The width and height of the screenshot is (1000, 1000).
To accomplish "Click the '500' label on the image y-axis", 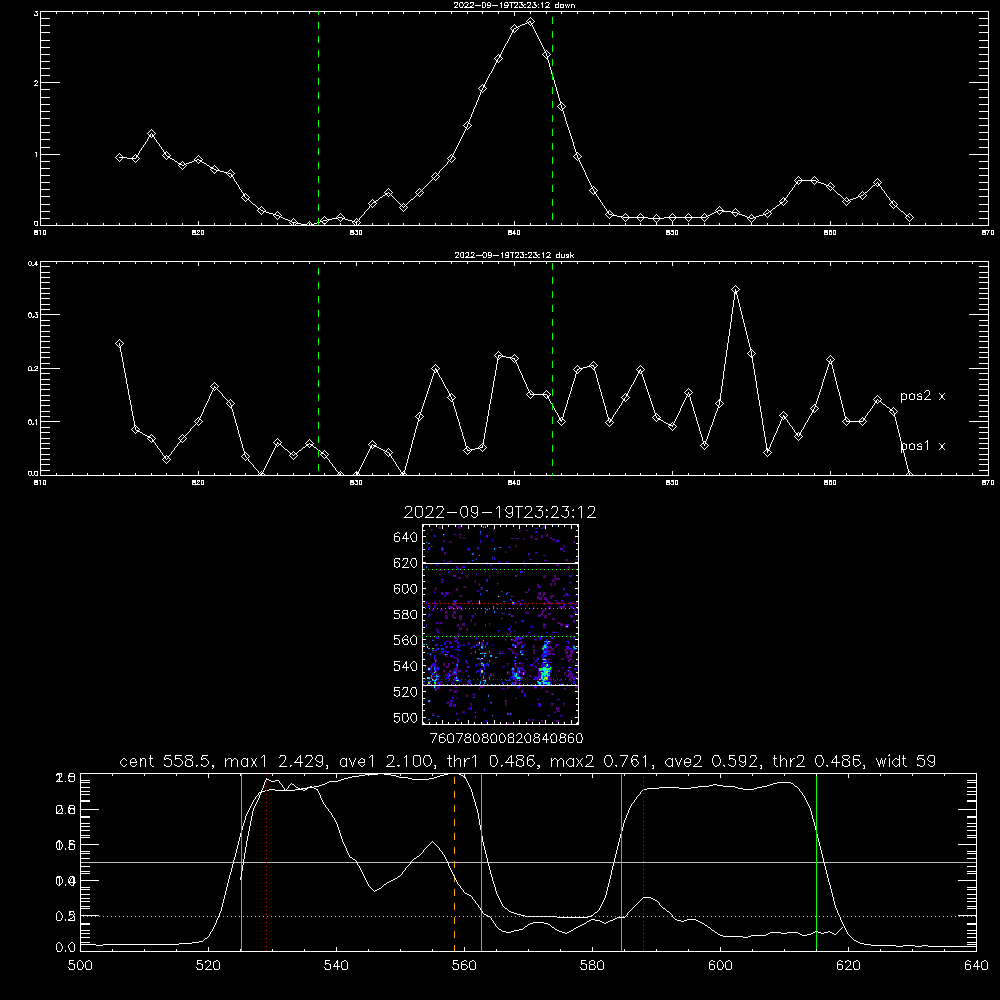I will tap(406, 717).
